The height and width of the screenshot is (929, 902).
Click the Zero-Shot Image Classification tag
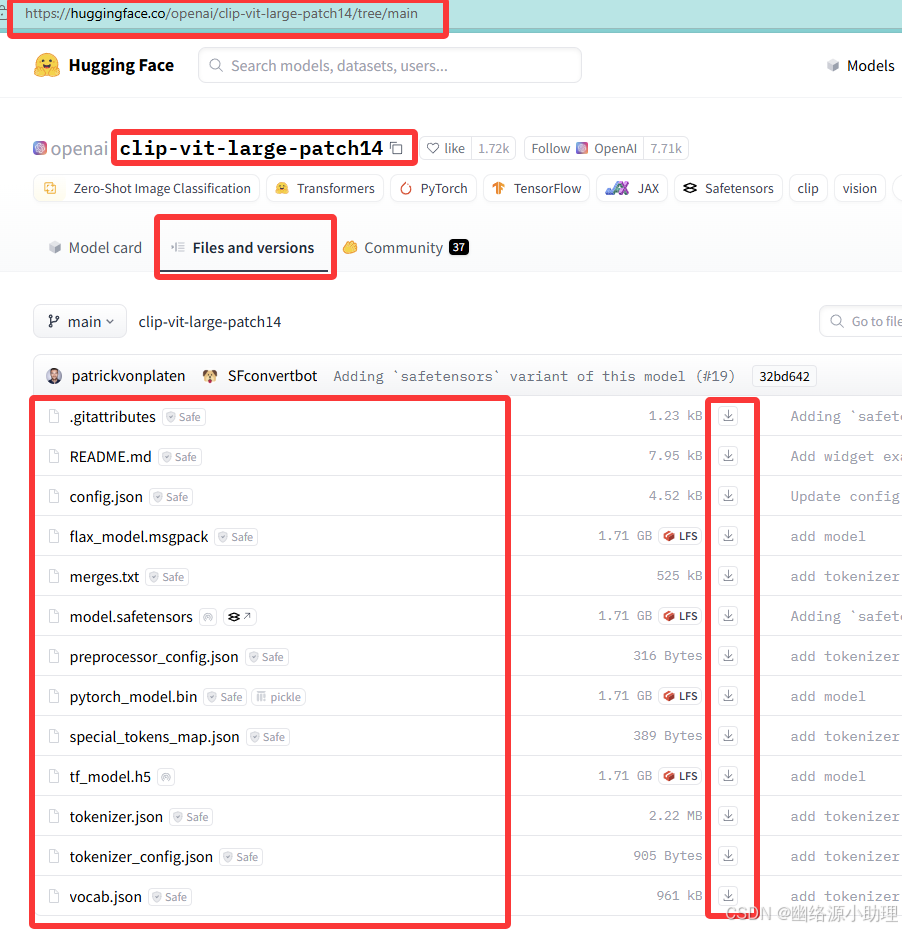146,188
